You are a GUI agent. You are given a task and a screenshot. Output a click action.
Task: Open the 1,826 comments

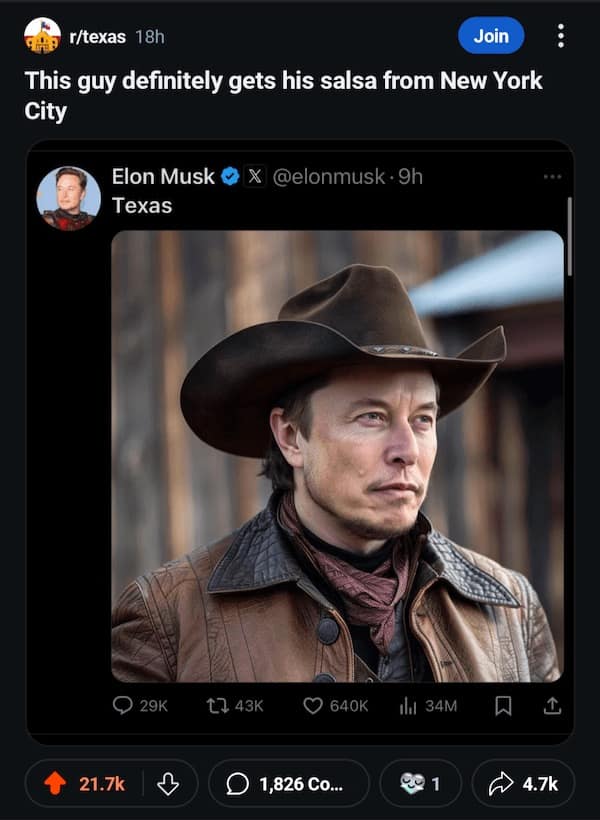288,784
